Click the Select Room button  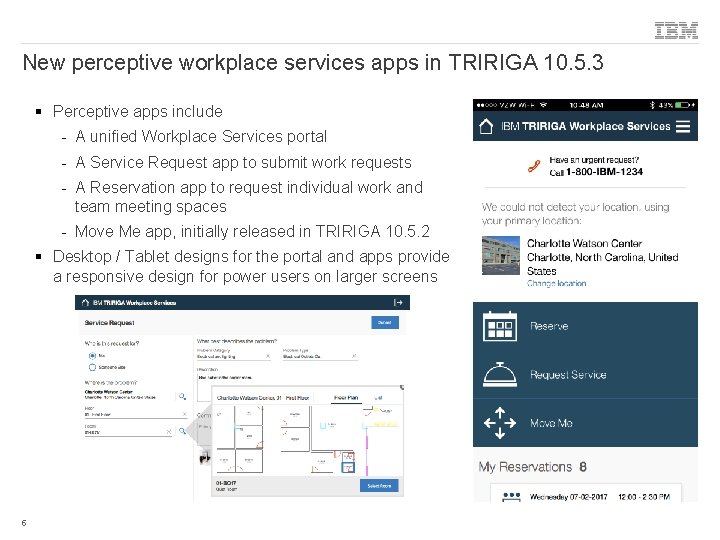[x=379, y=486]
